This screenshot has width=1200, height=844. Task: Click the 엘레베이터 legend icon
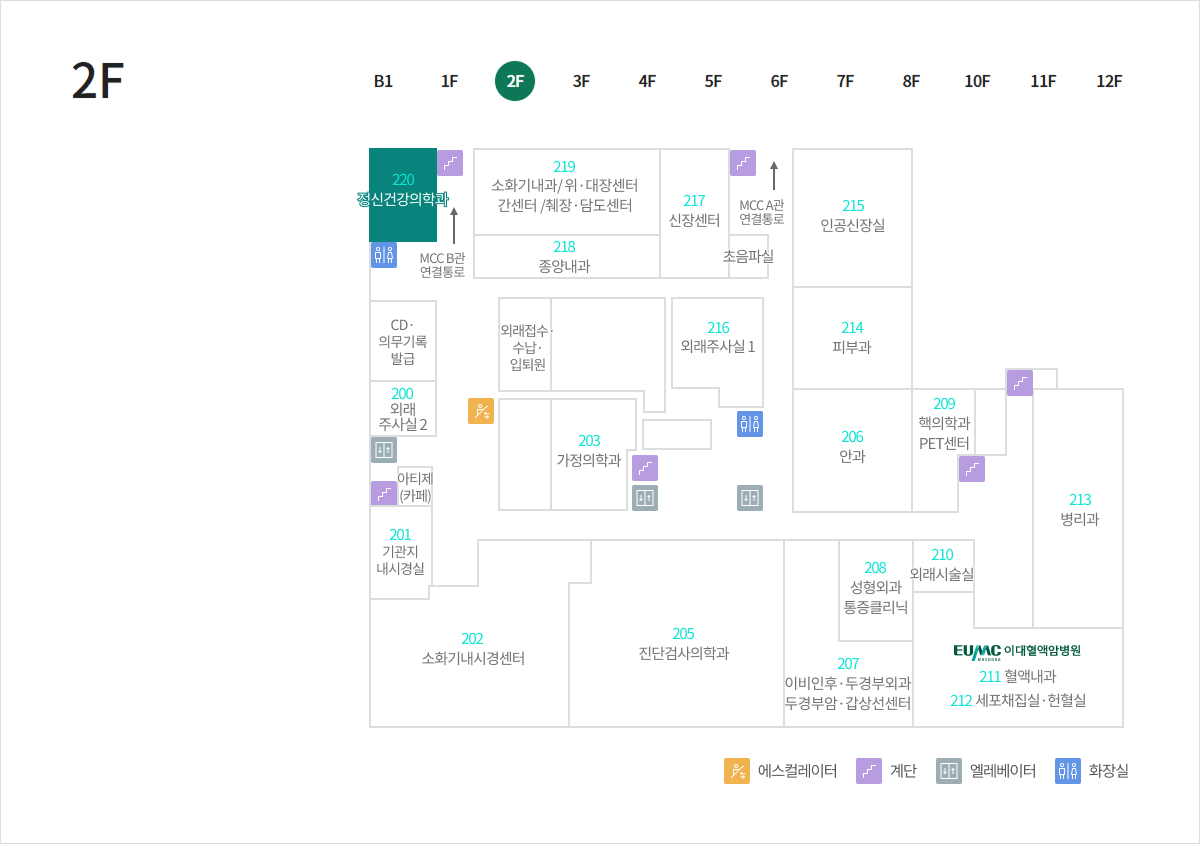[949, 771]
